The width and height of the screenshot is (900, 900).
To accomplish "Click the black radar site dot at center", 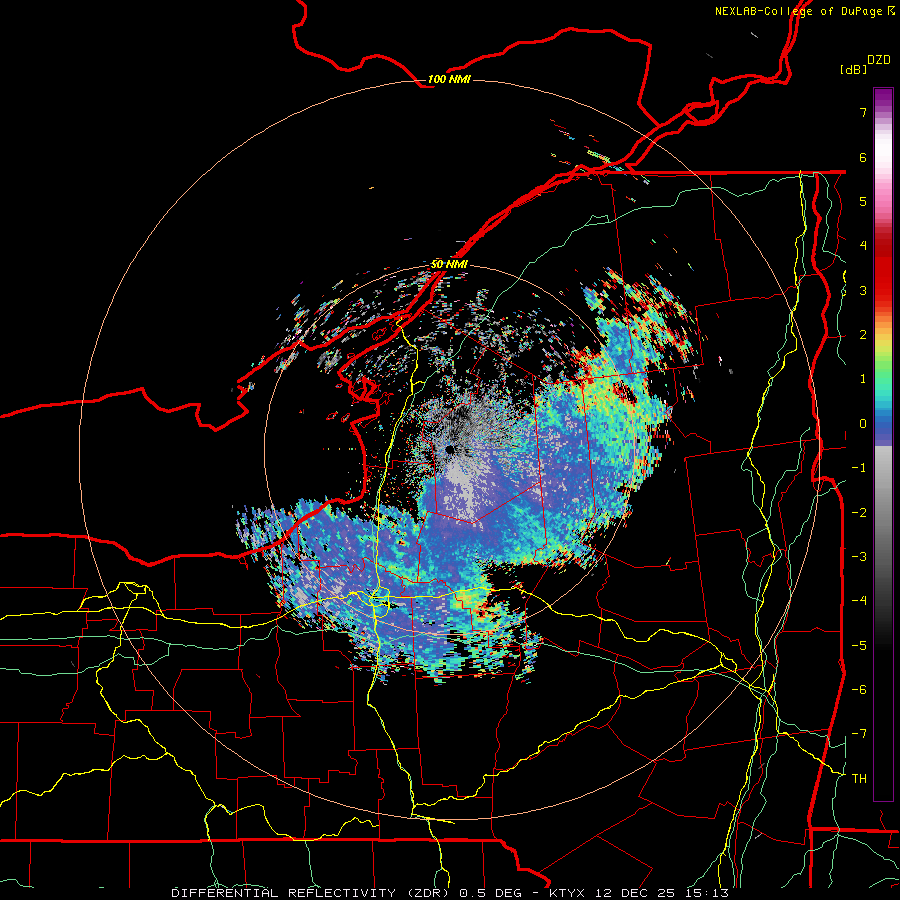I will click(x=450, y=449).
